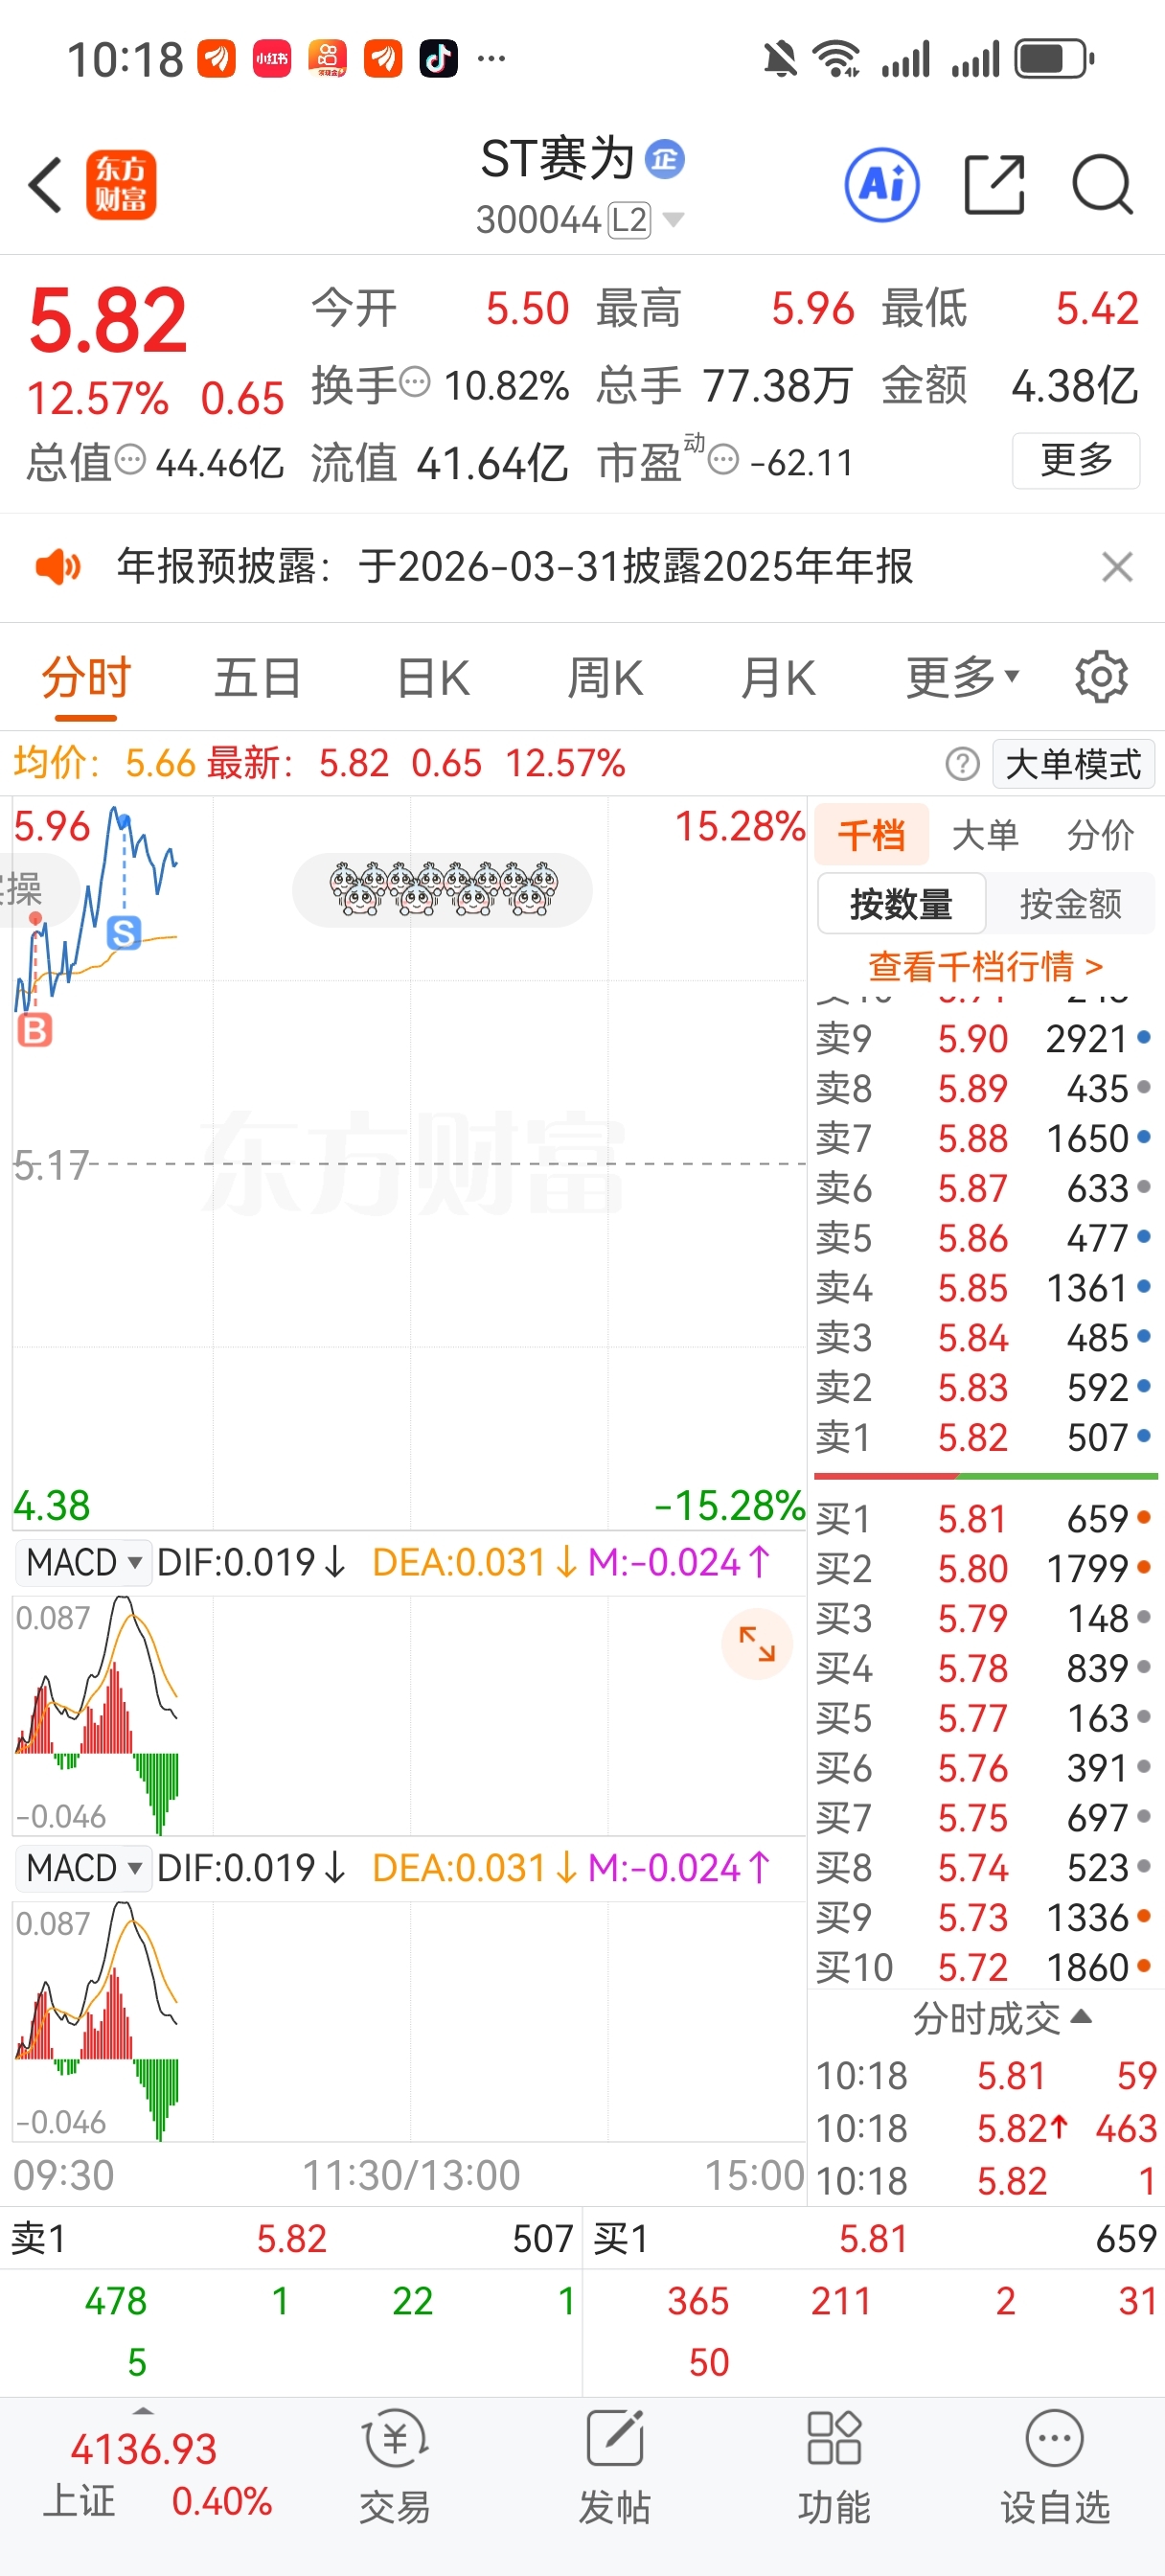The image size is (1165, 2576).
Task: Tap the L2 level badge
Action: [630, 220]
